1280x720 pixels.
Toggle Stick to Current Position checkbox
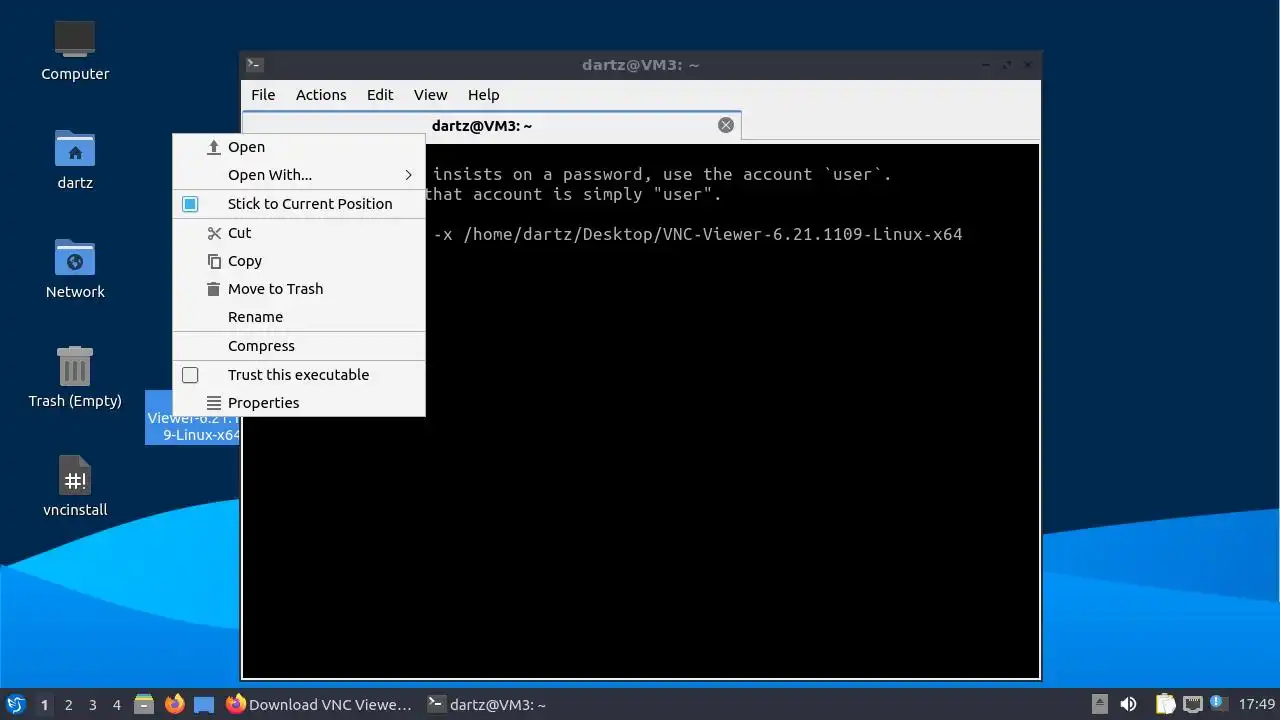click(190, 204)
